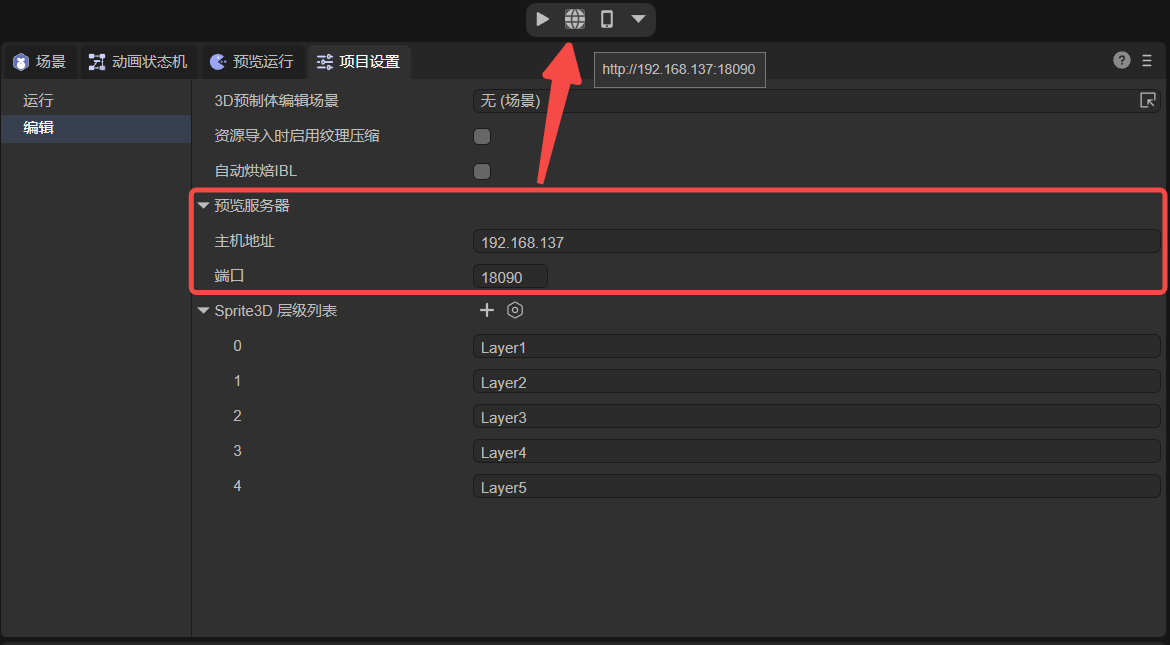Click the mobile device preview icon

(606, 19)
